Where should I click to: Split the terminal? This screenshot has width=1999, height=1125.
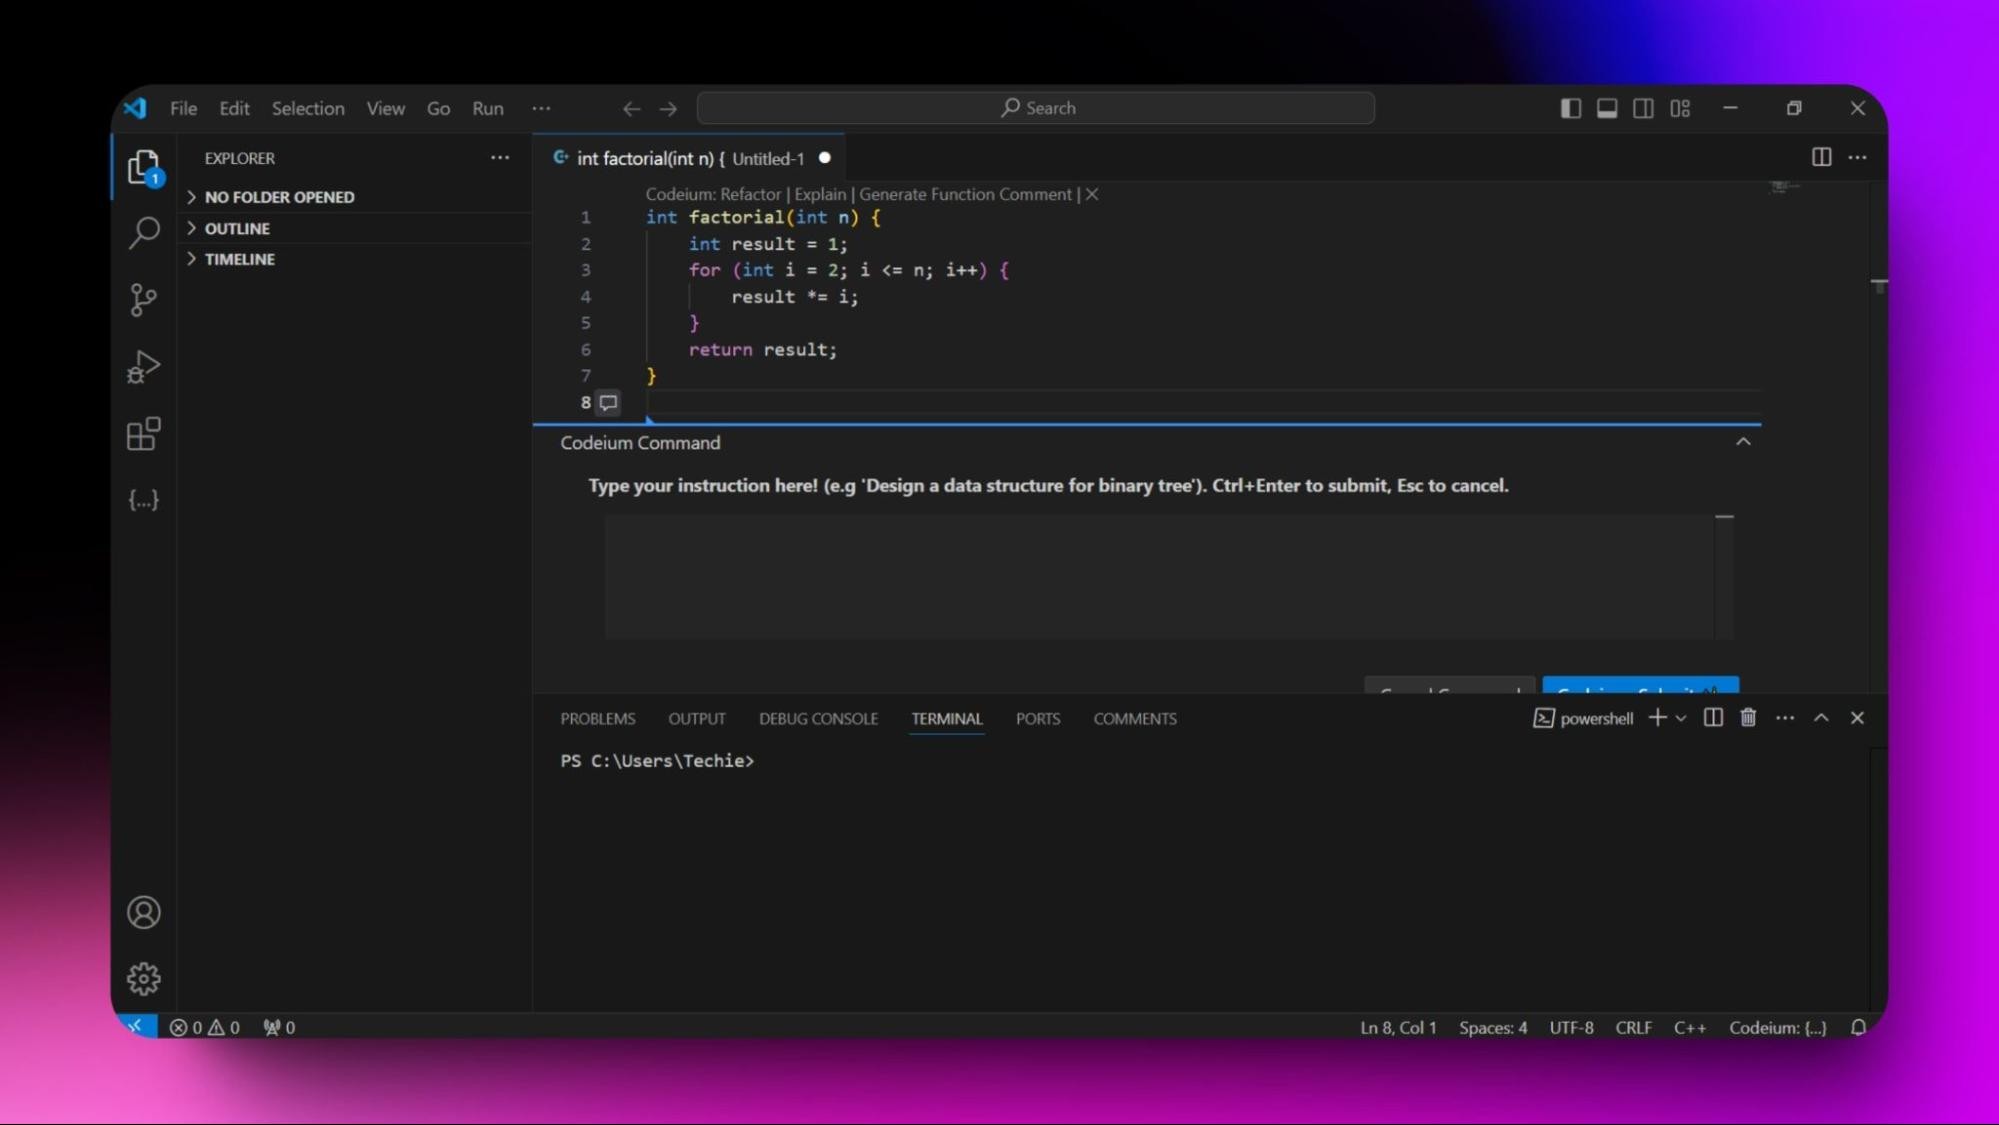1712,717
